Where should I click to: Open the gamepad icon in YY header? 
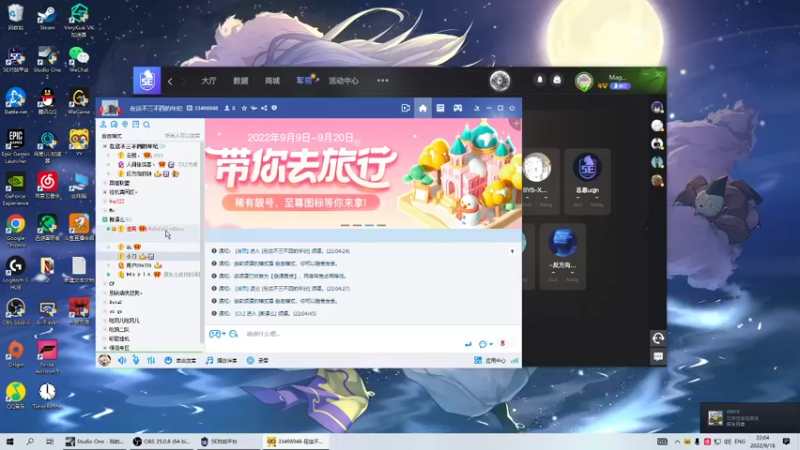458,108
